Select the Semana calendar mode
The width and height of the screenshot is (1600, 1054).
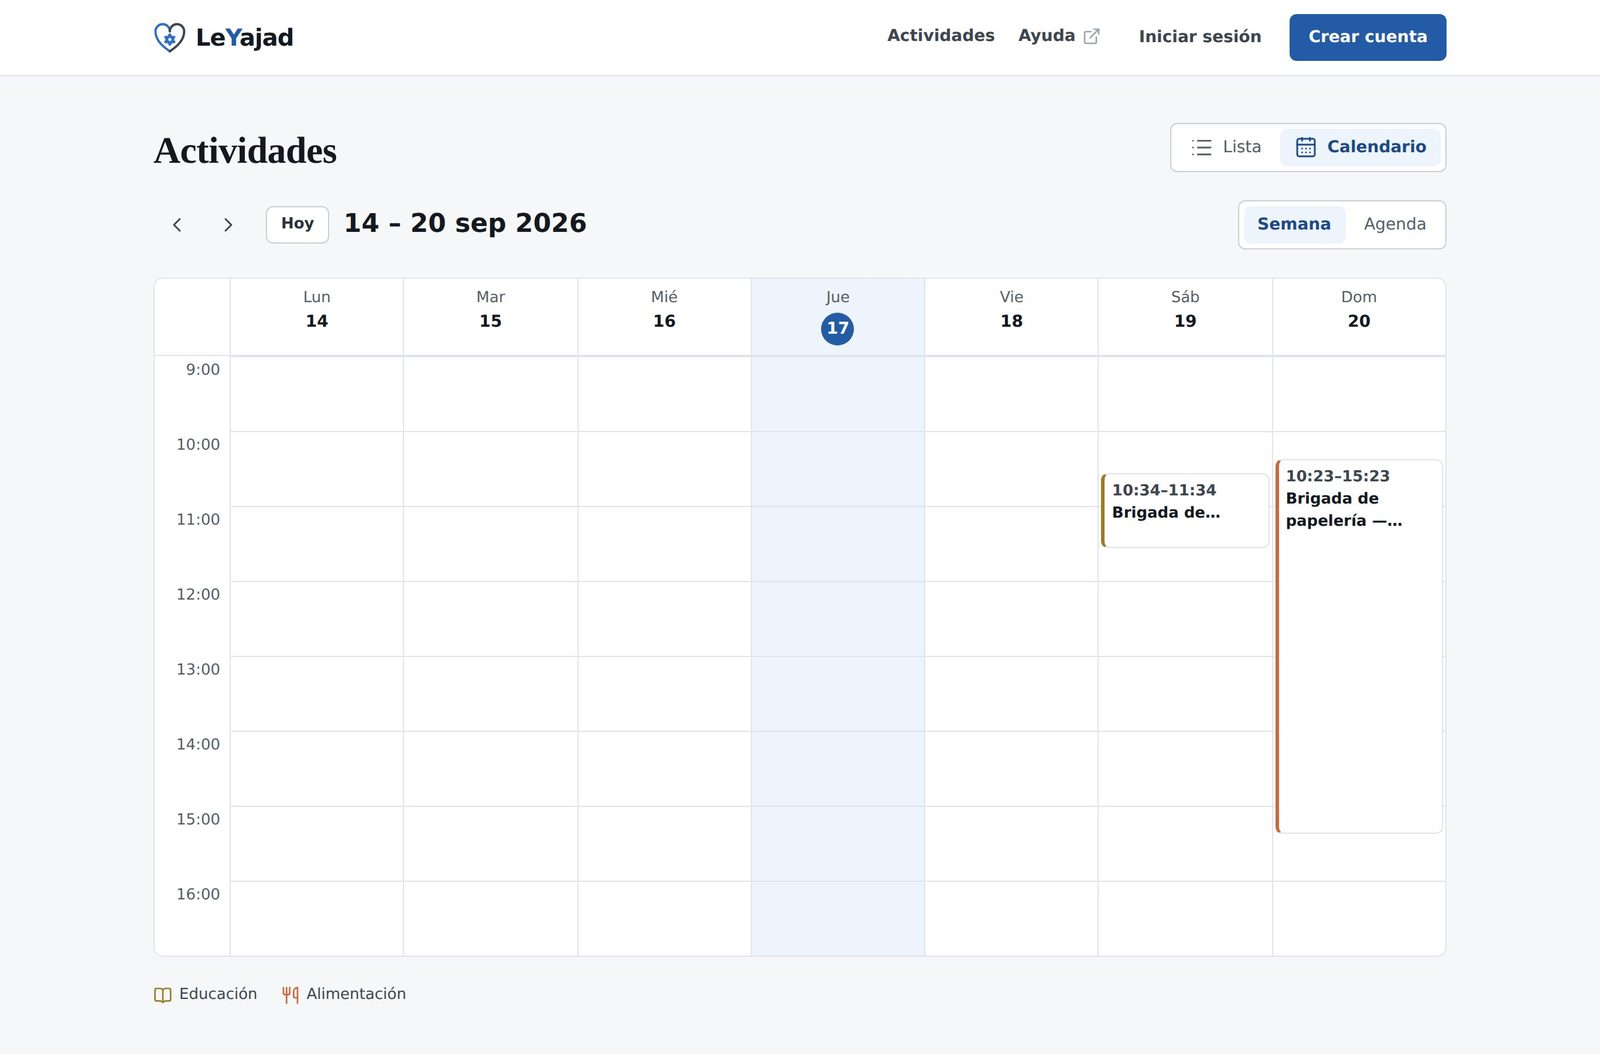coord(1294,224)
